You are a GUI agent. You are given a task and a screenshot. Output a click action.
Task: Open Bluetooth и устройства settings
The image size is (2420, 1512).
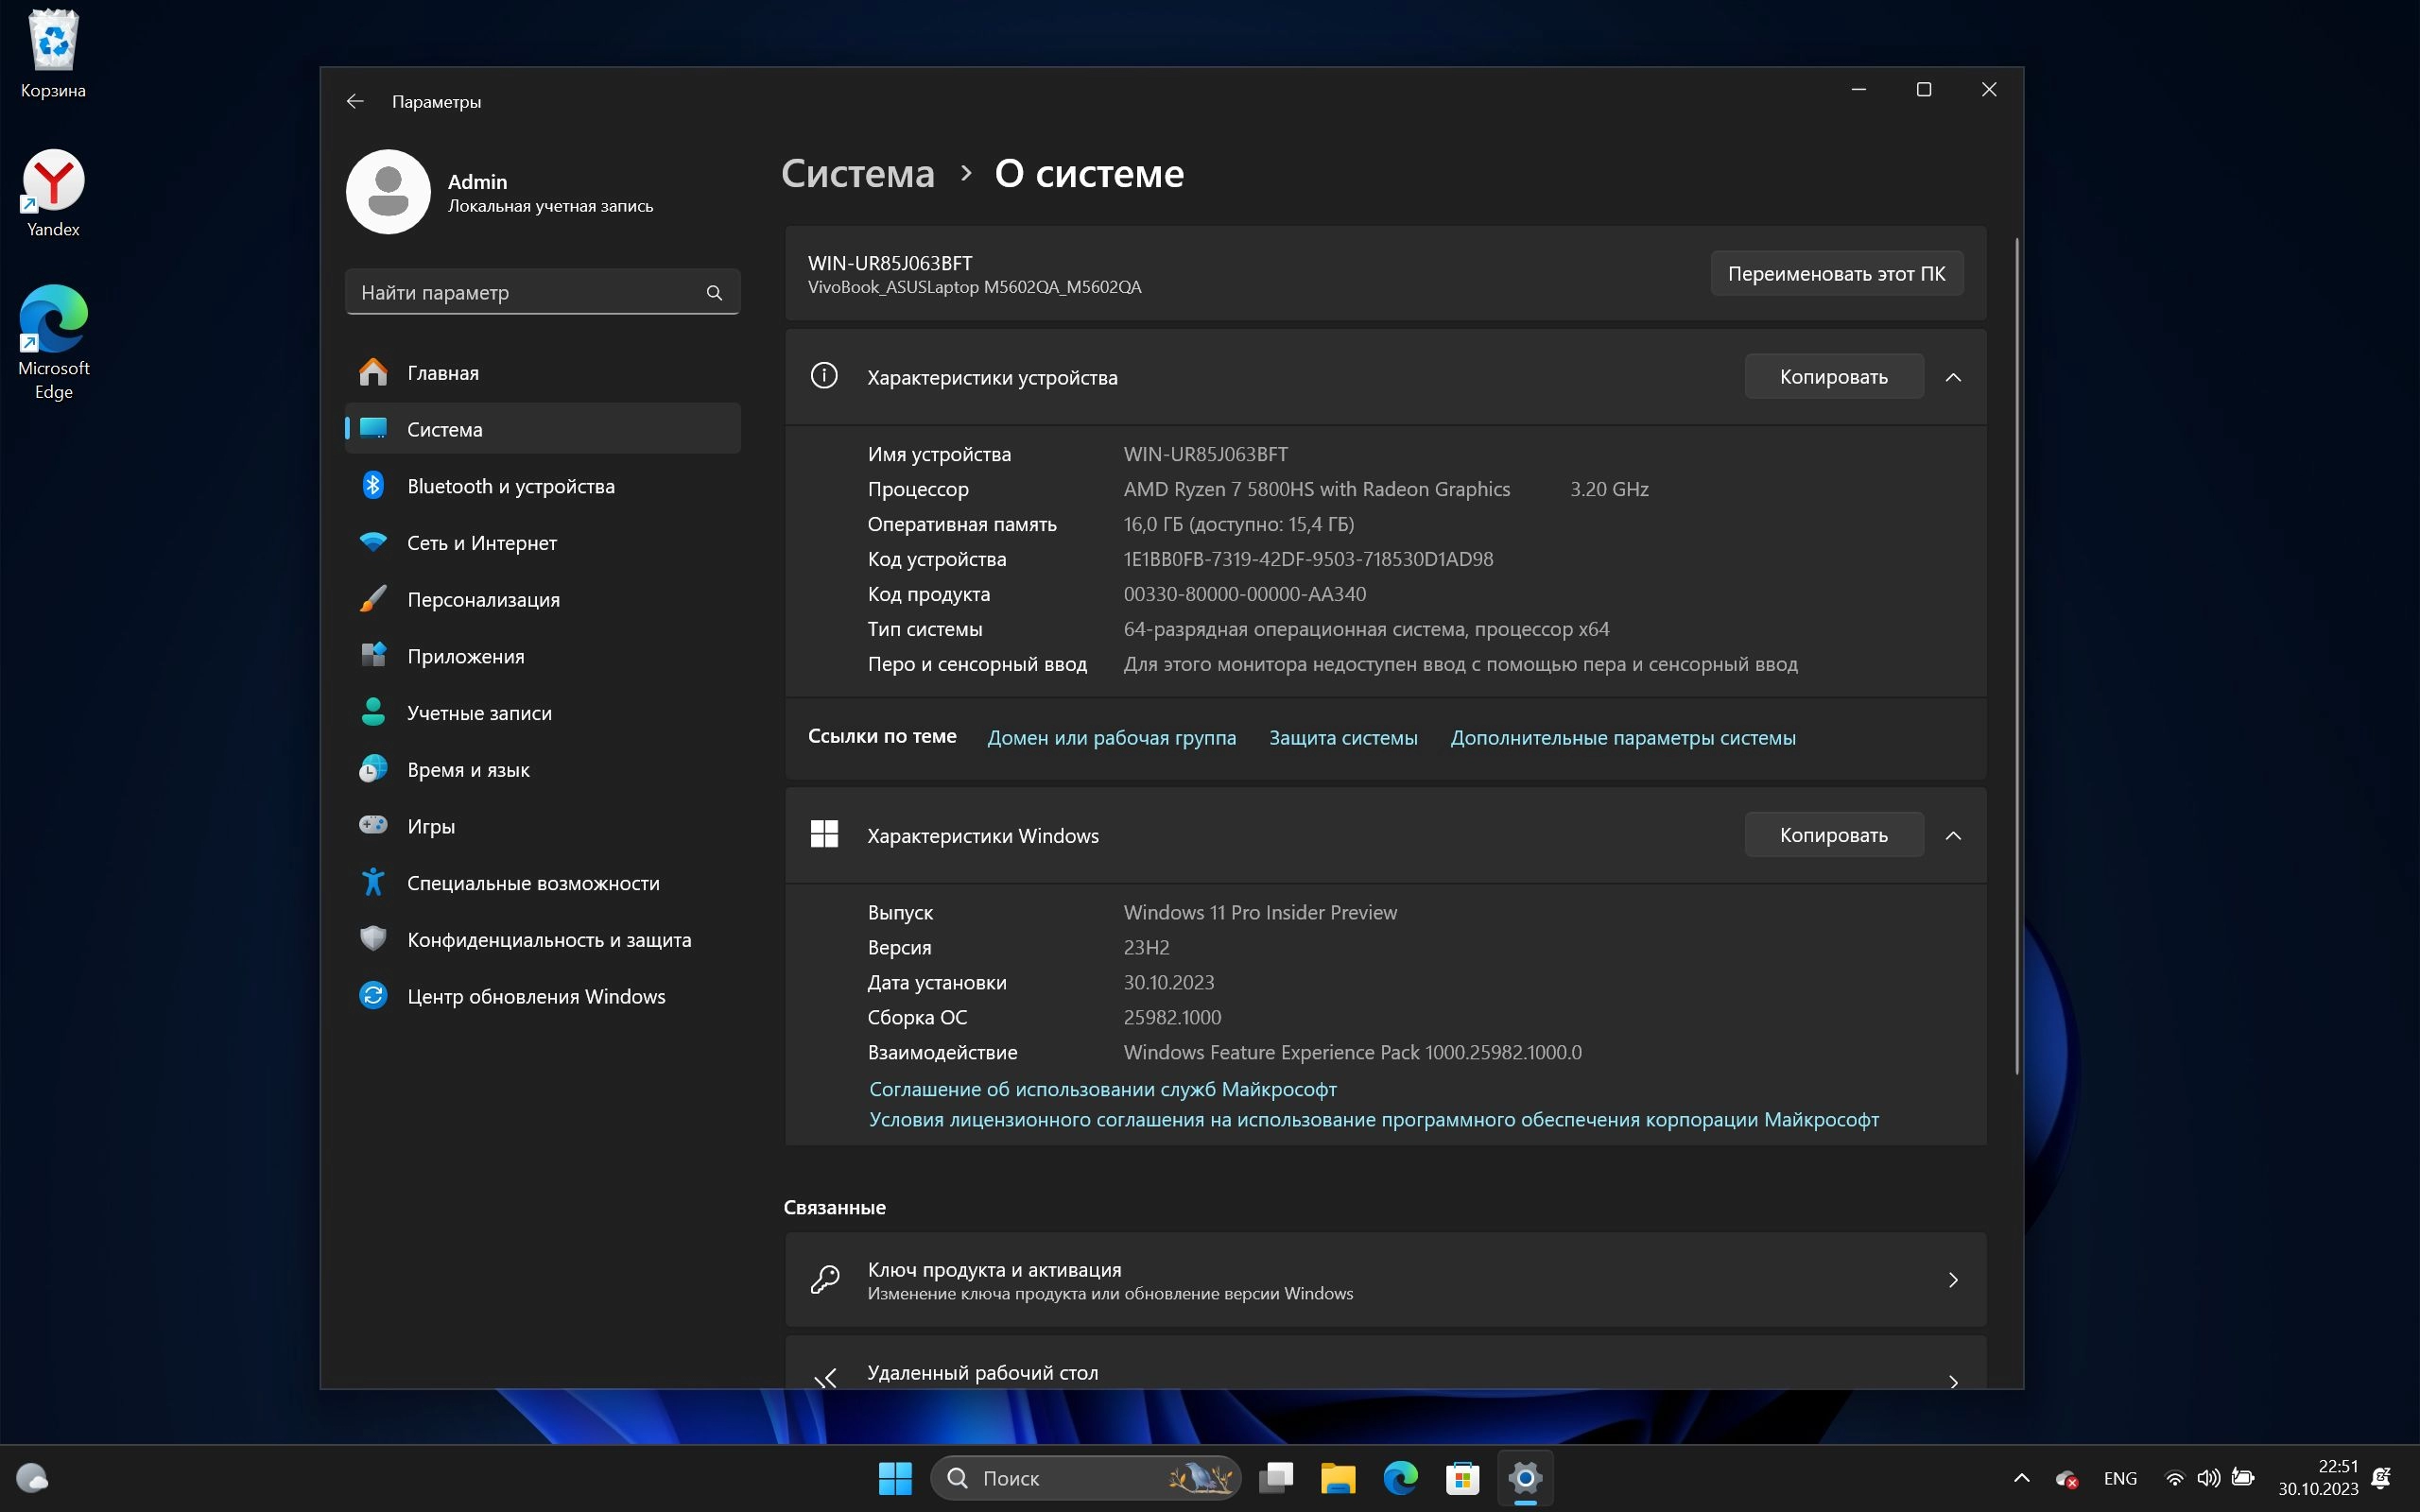pyautogui.click(x=510, y=486)
